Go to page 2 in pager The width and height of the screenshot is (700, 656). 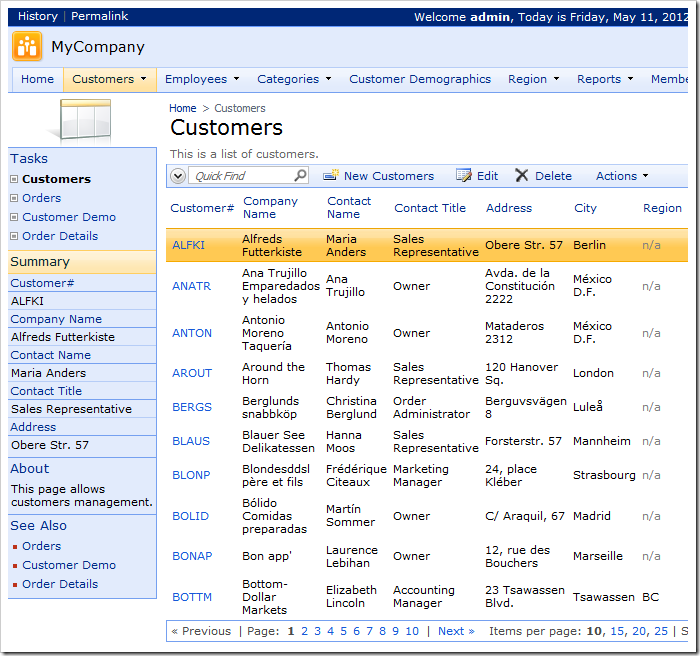coord(304,631)
